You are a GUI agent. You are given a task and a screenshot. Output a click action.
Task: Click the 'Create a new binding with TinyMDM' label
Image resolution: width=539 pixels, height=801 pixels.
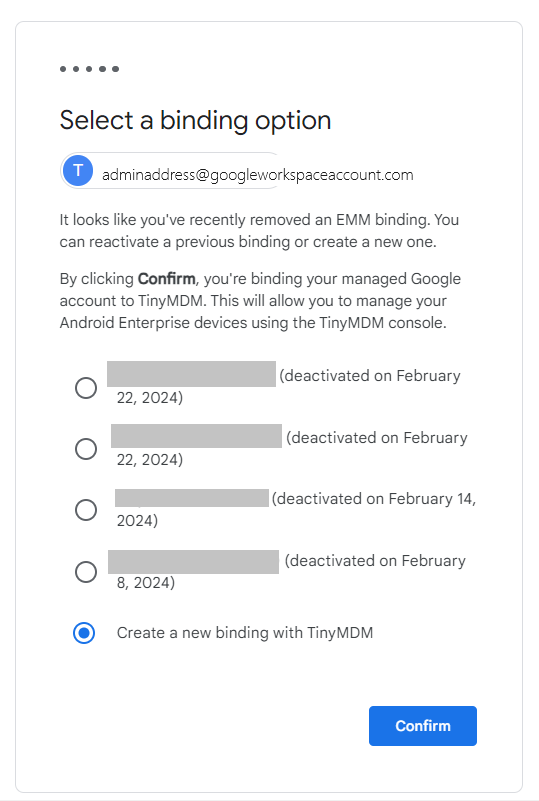pos(245,633)
